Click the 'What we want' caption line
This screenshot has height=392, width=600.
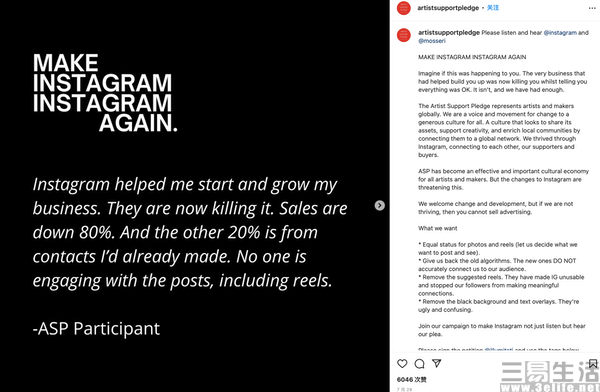coord(437,228)
